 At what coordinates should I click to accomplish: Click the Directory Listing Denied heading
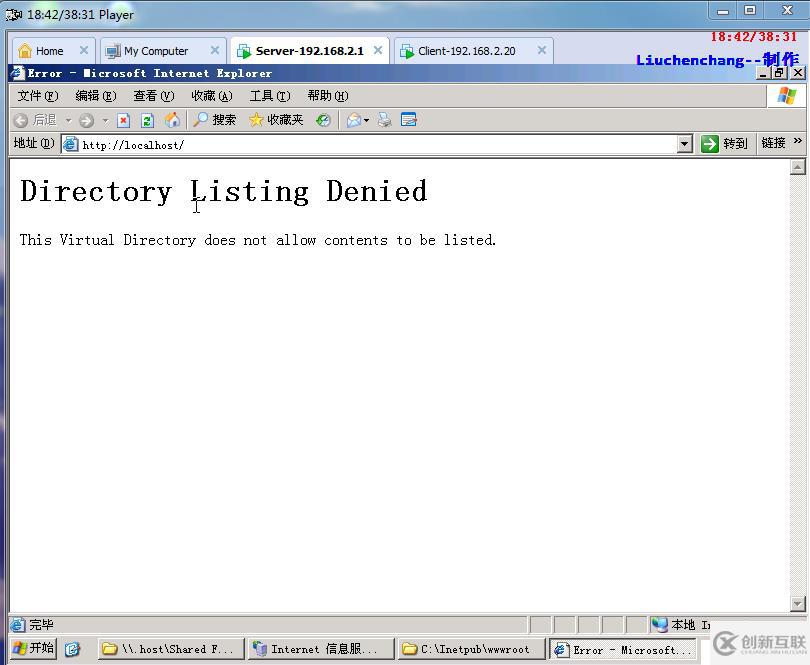click(x=224, y=192)
